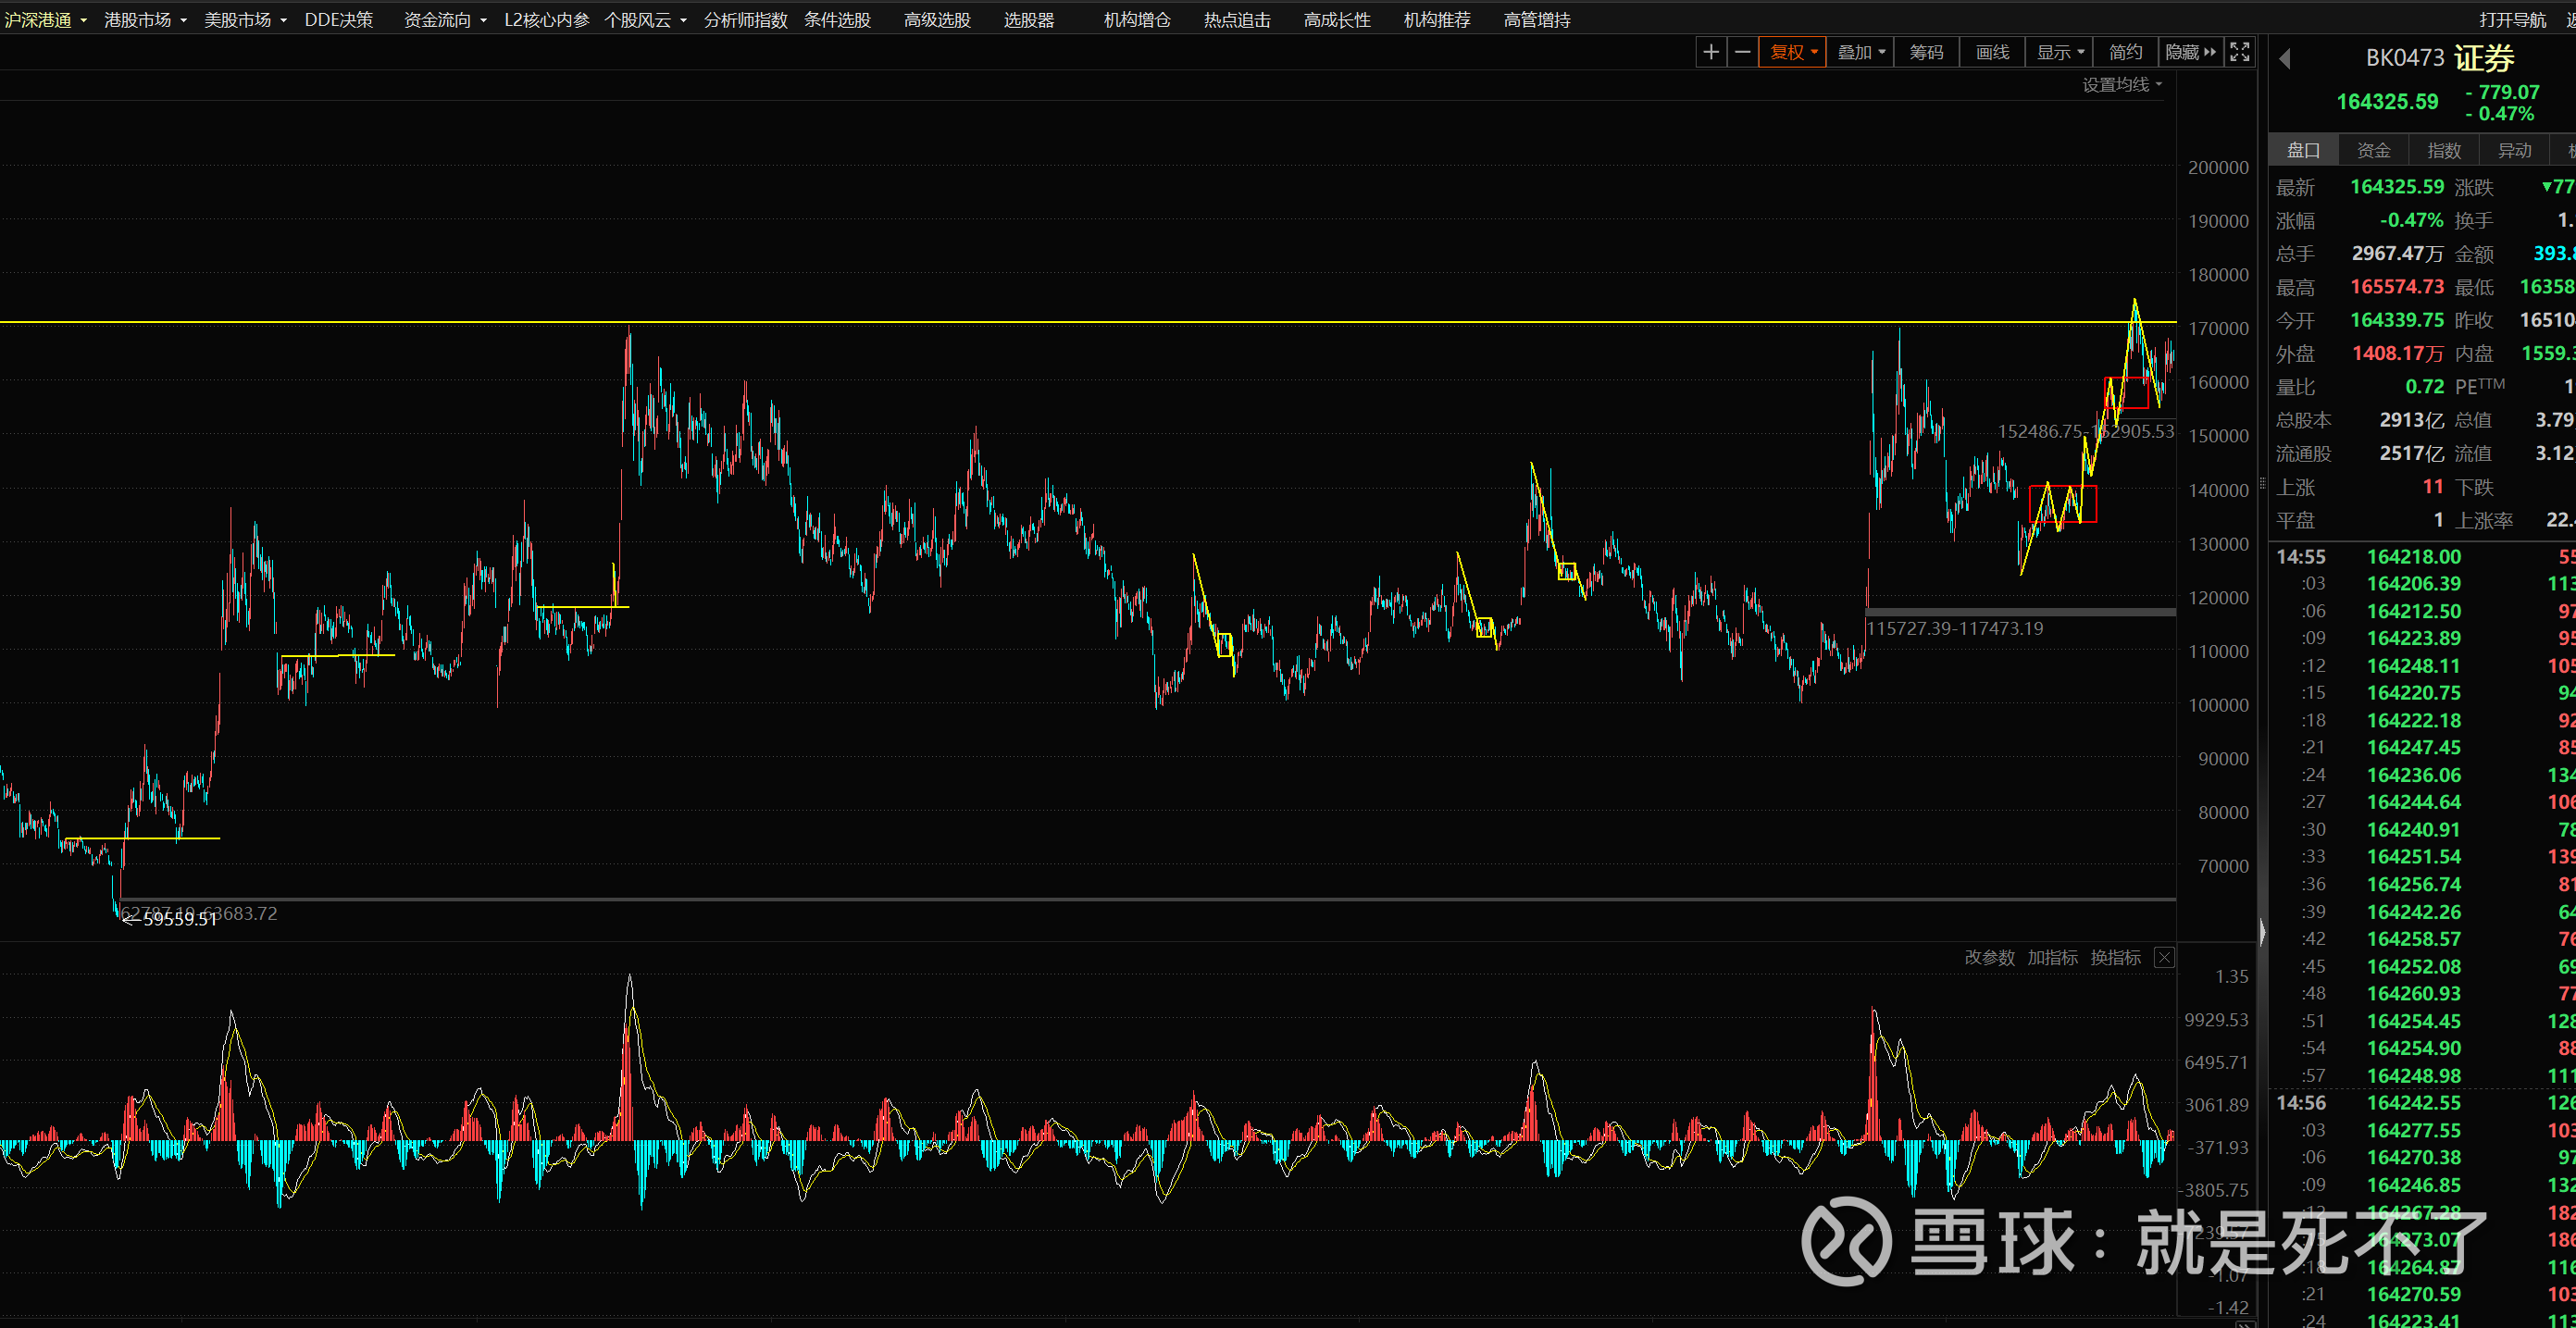Image resolution: width=2576 pixels, height=1328 pixels.
Task: Click the zoom out minus icon
Action: tap(1742, 52)
